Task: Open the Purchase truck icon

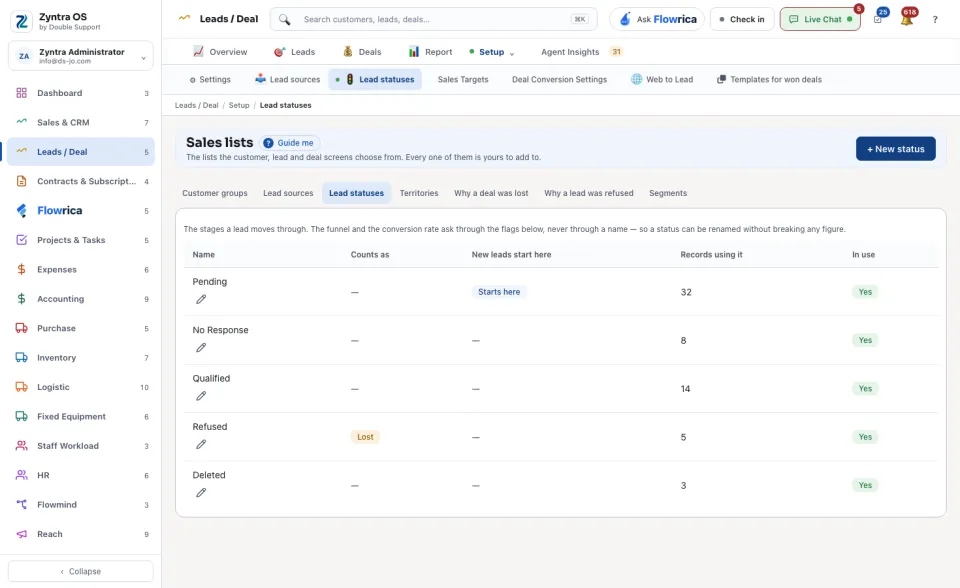Action: [x=21, y=328]
